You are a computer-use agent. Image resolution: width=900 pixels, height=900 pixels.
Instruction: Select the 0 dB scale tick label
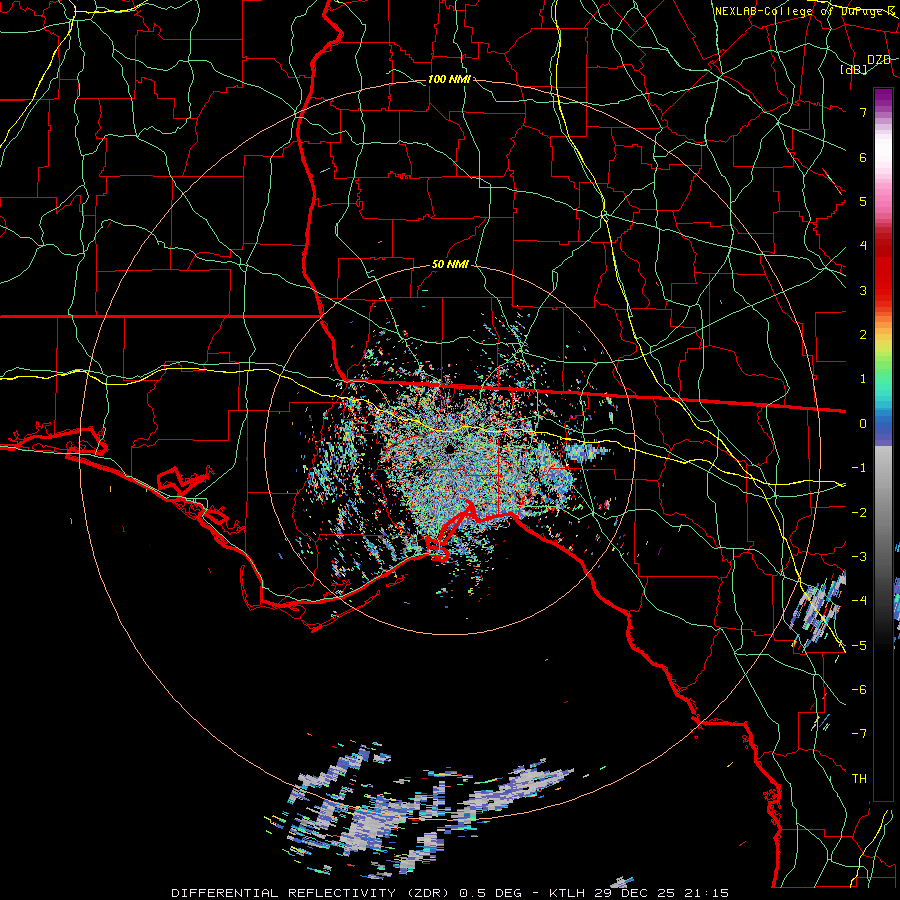863,424
